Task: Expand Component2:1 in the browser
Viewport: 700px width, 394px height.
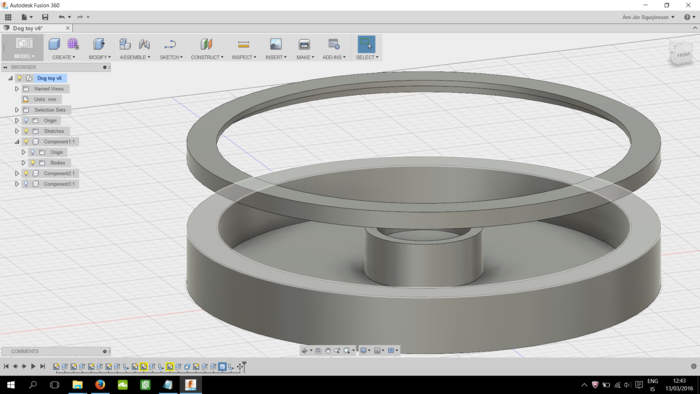Action: (17, 173)
